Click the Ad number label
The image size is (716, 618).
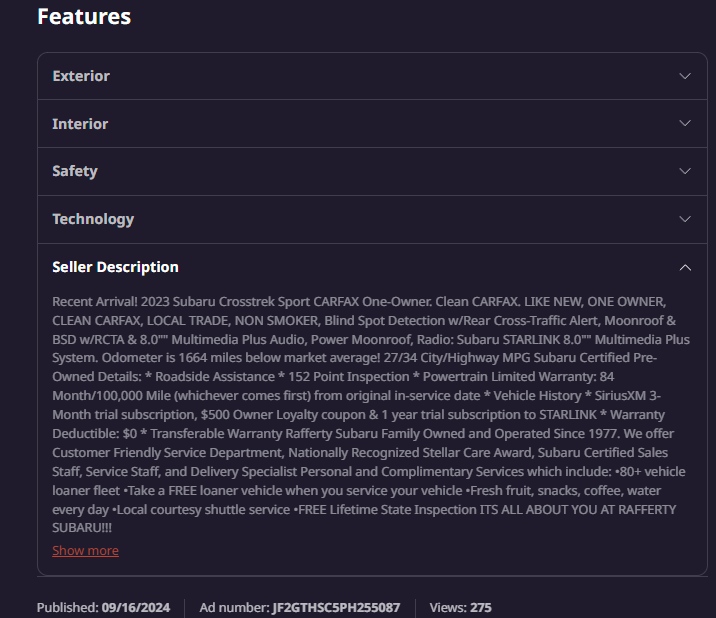pyautogui.click(x=234, y=607)
